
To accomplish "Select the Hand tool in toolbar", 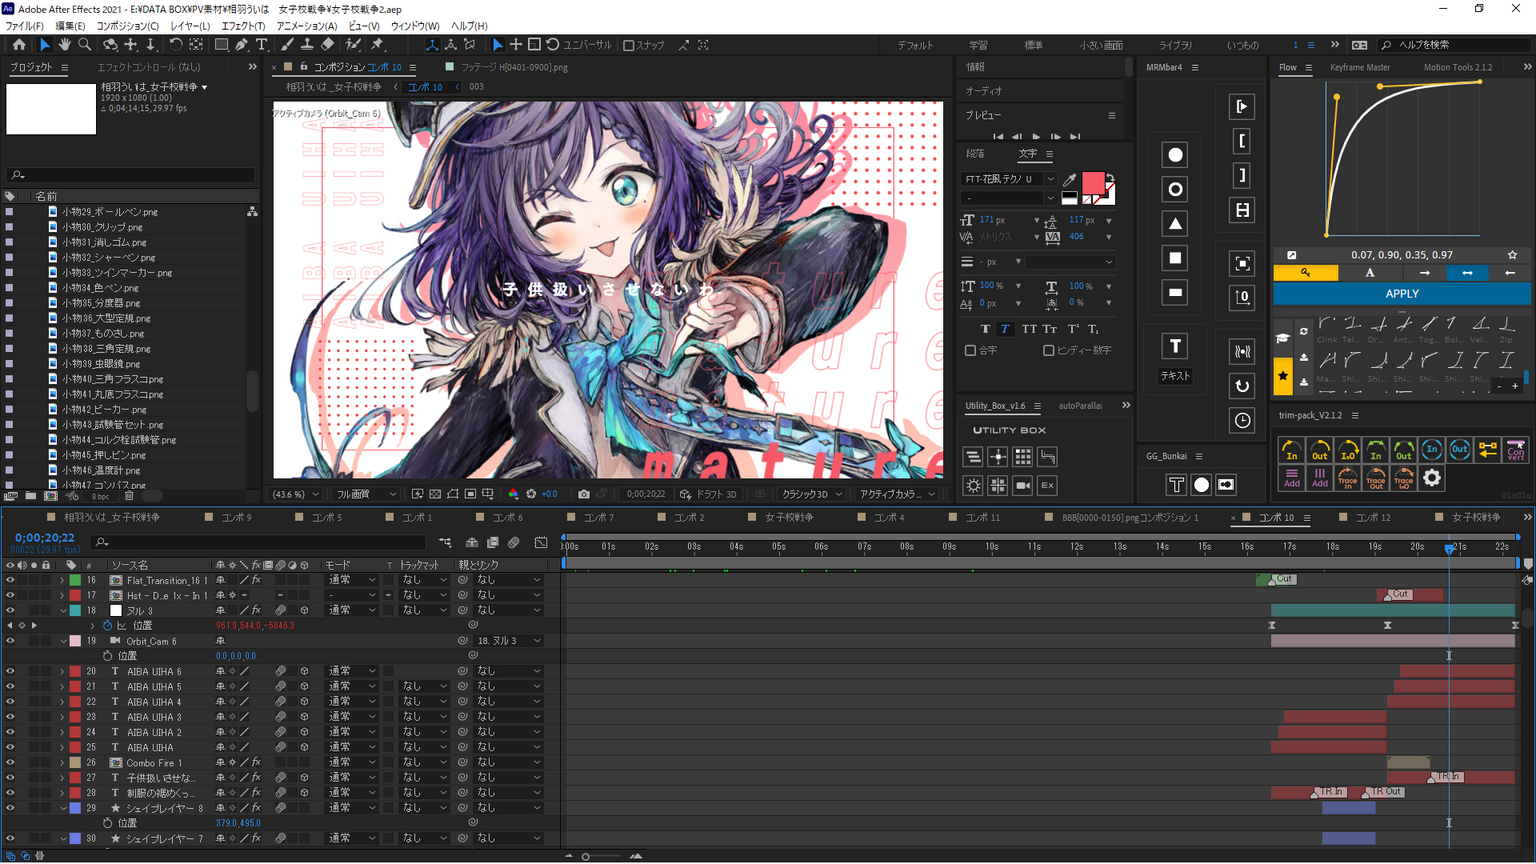I will pyautogui.click(x=64, y=45).
